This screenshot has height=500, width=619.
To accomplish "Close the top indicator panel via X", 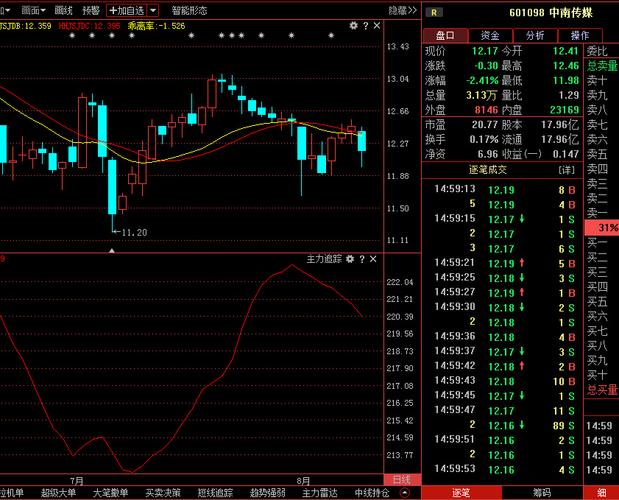I will pyautogui.click(x=377, y=26).
